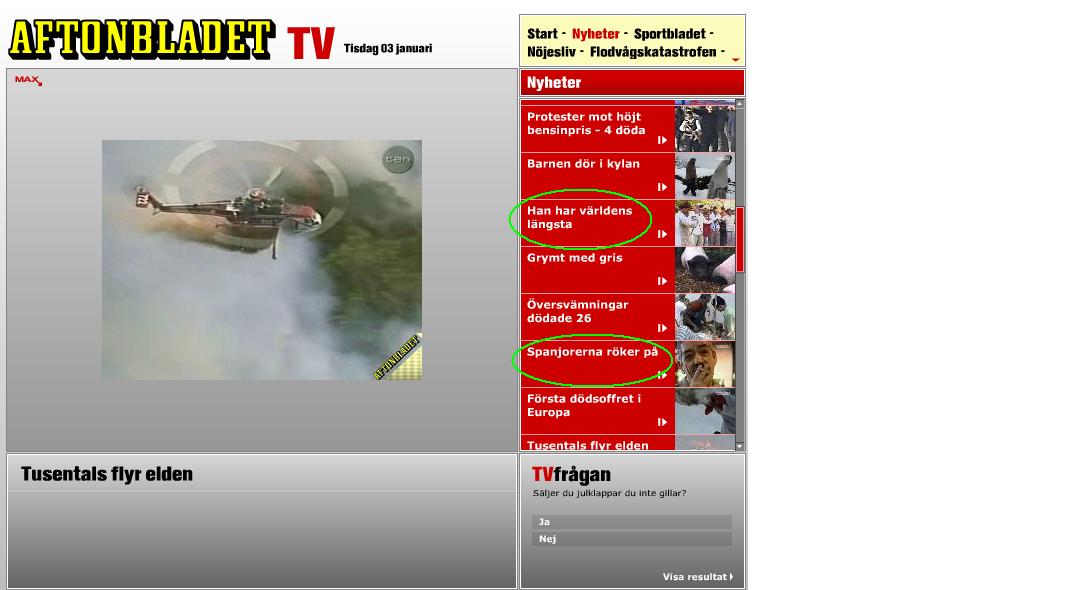Play icon on 'Han har världens längsta' item
The width and height of the screenshot is (1088, 590).
[x=662, y=235]
